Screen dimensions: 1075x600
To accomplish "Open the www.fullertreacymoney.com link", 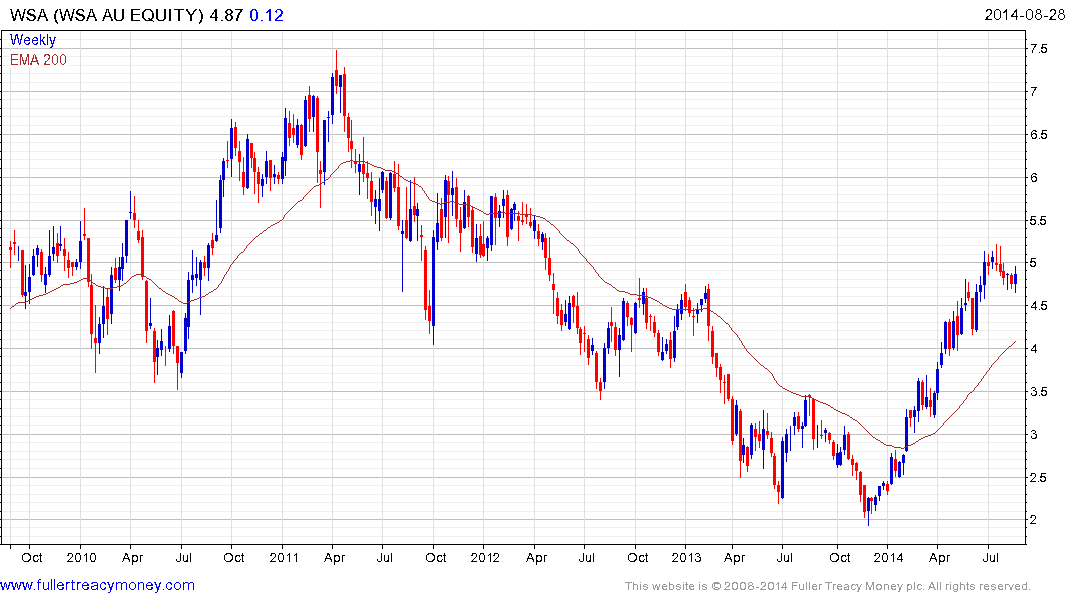I will [x=97, y=585].
